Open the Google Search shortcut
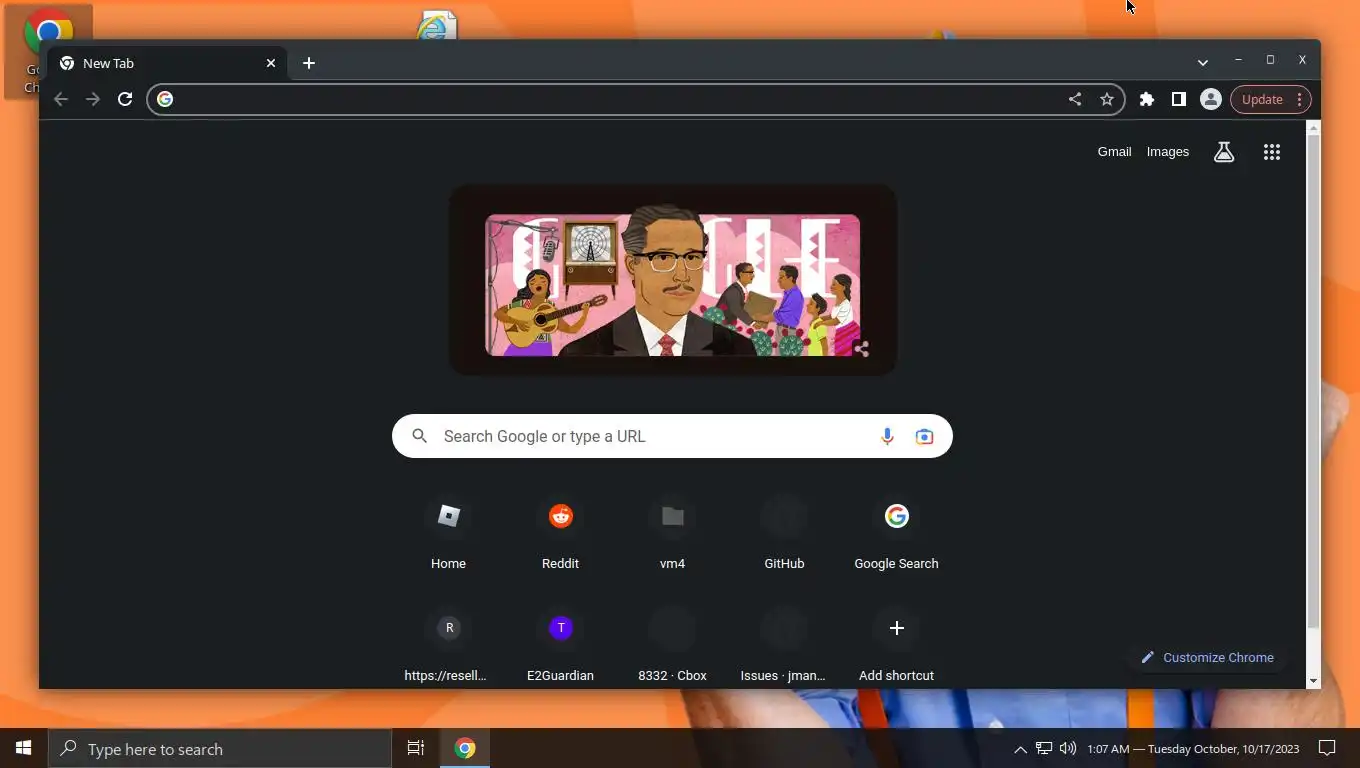1360x768 pixels. pyautogui.click(x=896, y=535)
